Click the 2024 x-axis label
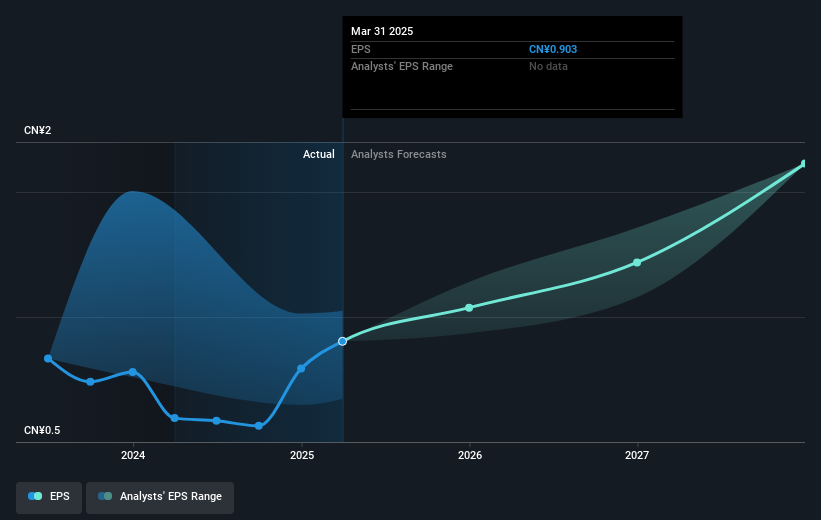The height and width of the screenshot is (520, 821). 133,455
